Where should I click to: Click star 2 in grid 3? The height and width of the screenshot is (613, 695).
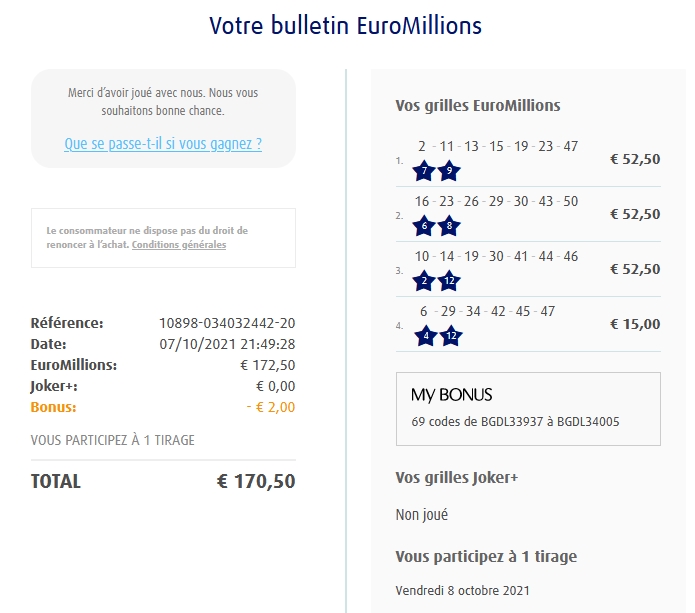pyautogui.click(x=424, y=281)
